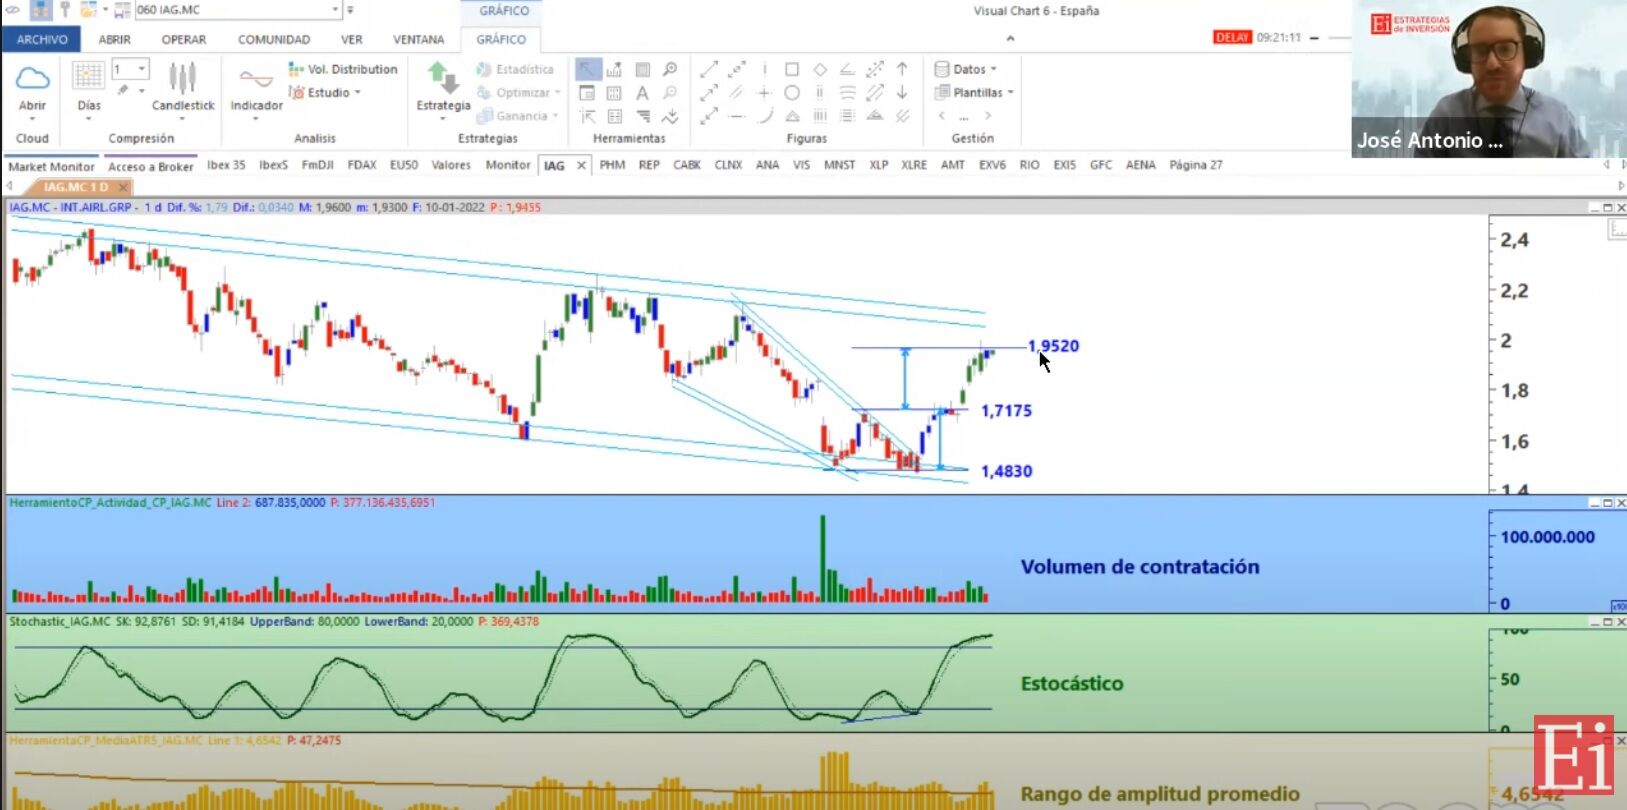Click the Días compression grid icon
The width and height of the screenshot is (1627, 810).
[x=88, y=76]
